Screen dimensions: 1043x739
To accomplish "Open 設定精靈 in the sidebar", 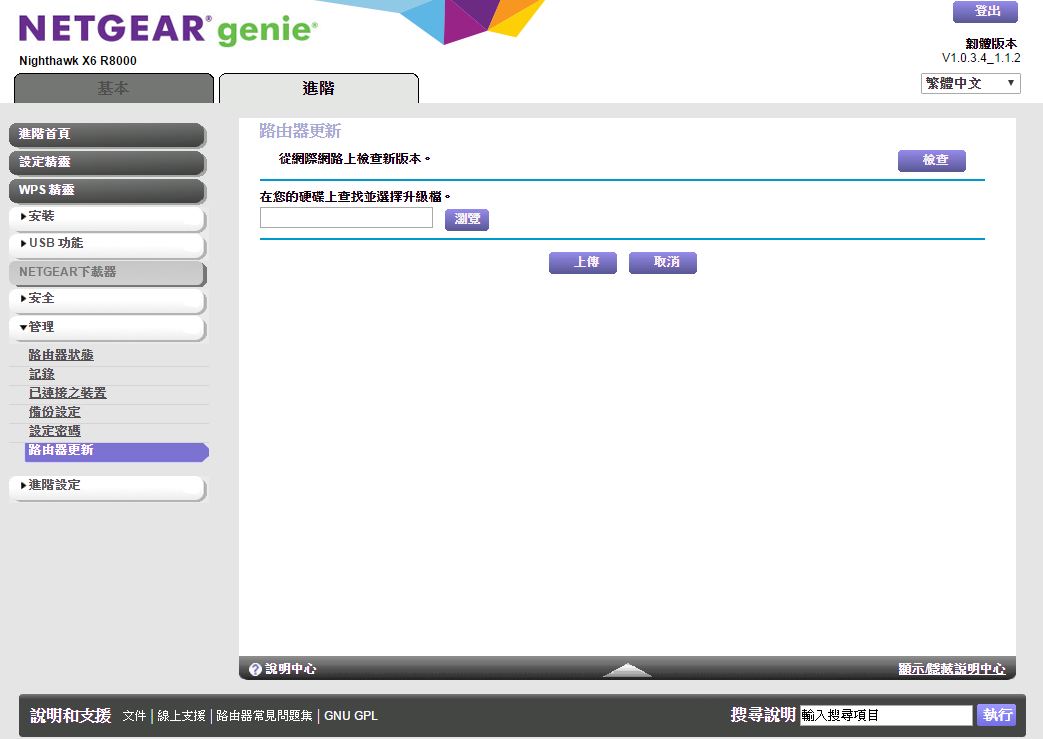I will pyautogui.click(x=107, y=162).
